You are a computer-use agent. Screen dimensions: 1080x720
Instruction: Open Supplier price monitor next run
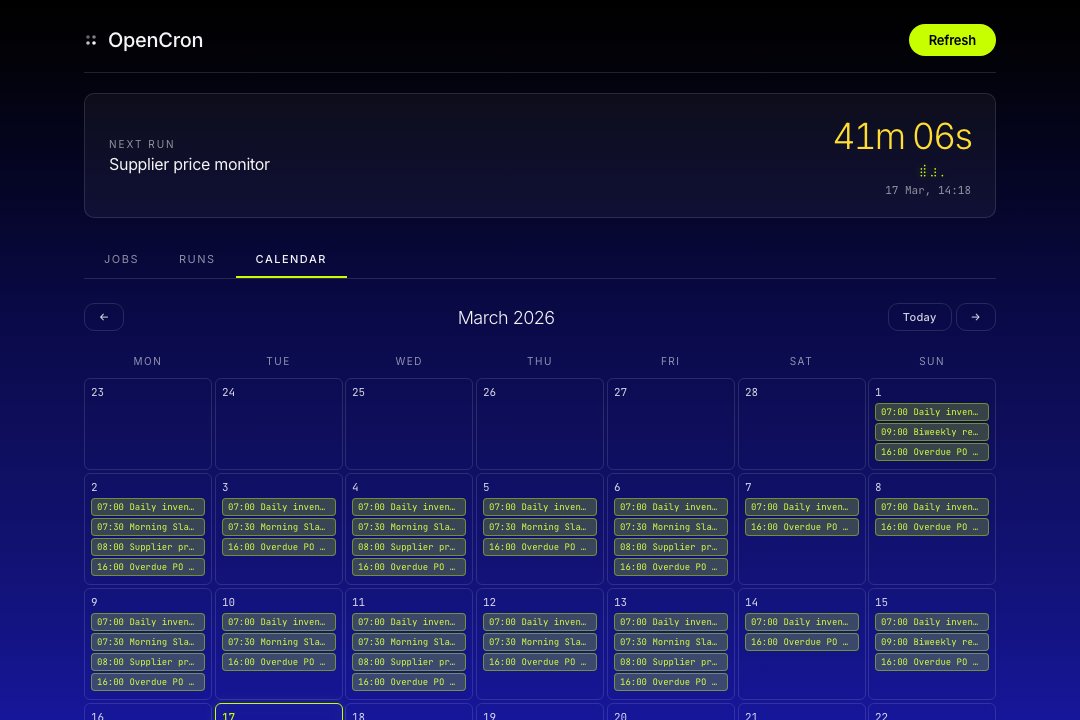coord(189,165)
